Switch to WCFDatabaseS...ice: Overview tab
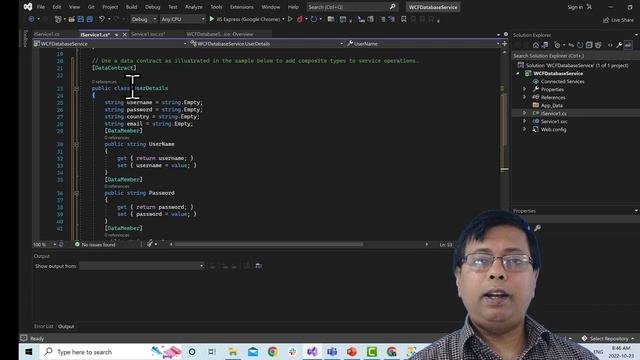 [x=220, y=34]
